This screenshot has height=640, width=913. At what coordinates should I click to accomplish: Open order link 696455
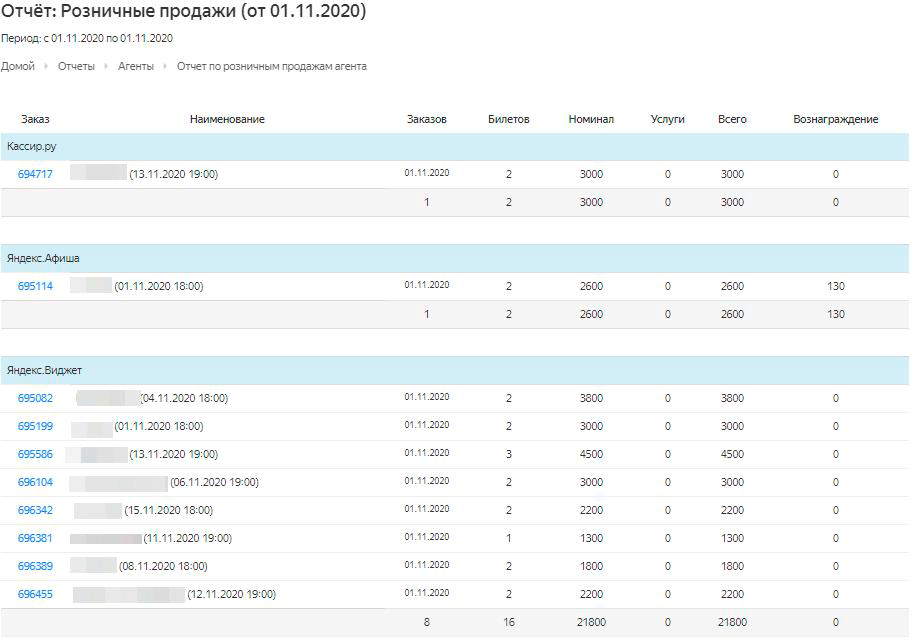pos(35,594)
